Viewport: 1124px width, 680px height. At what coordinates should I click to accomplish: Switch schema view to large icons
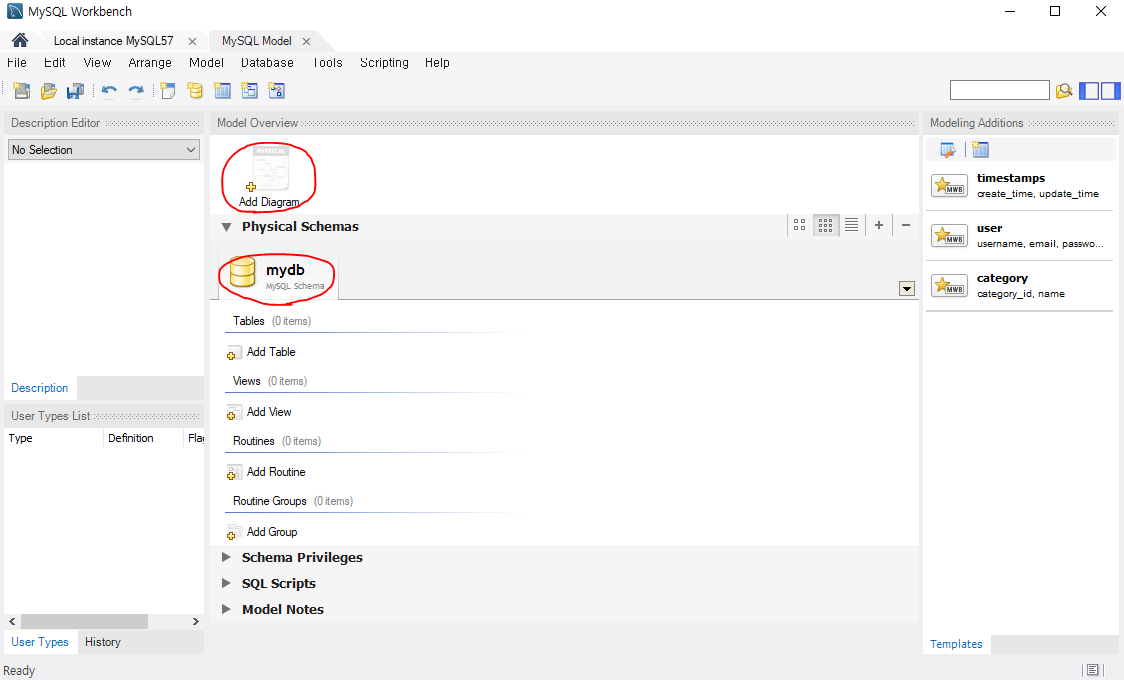[x=799, y=225]
